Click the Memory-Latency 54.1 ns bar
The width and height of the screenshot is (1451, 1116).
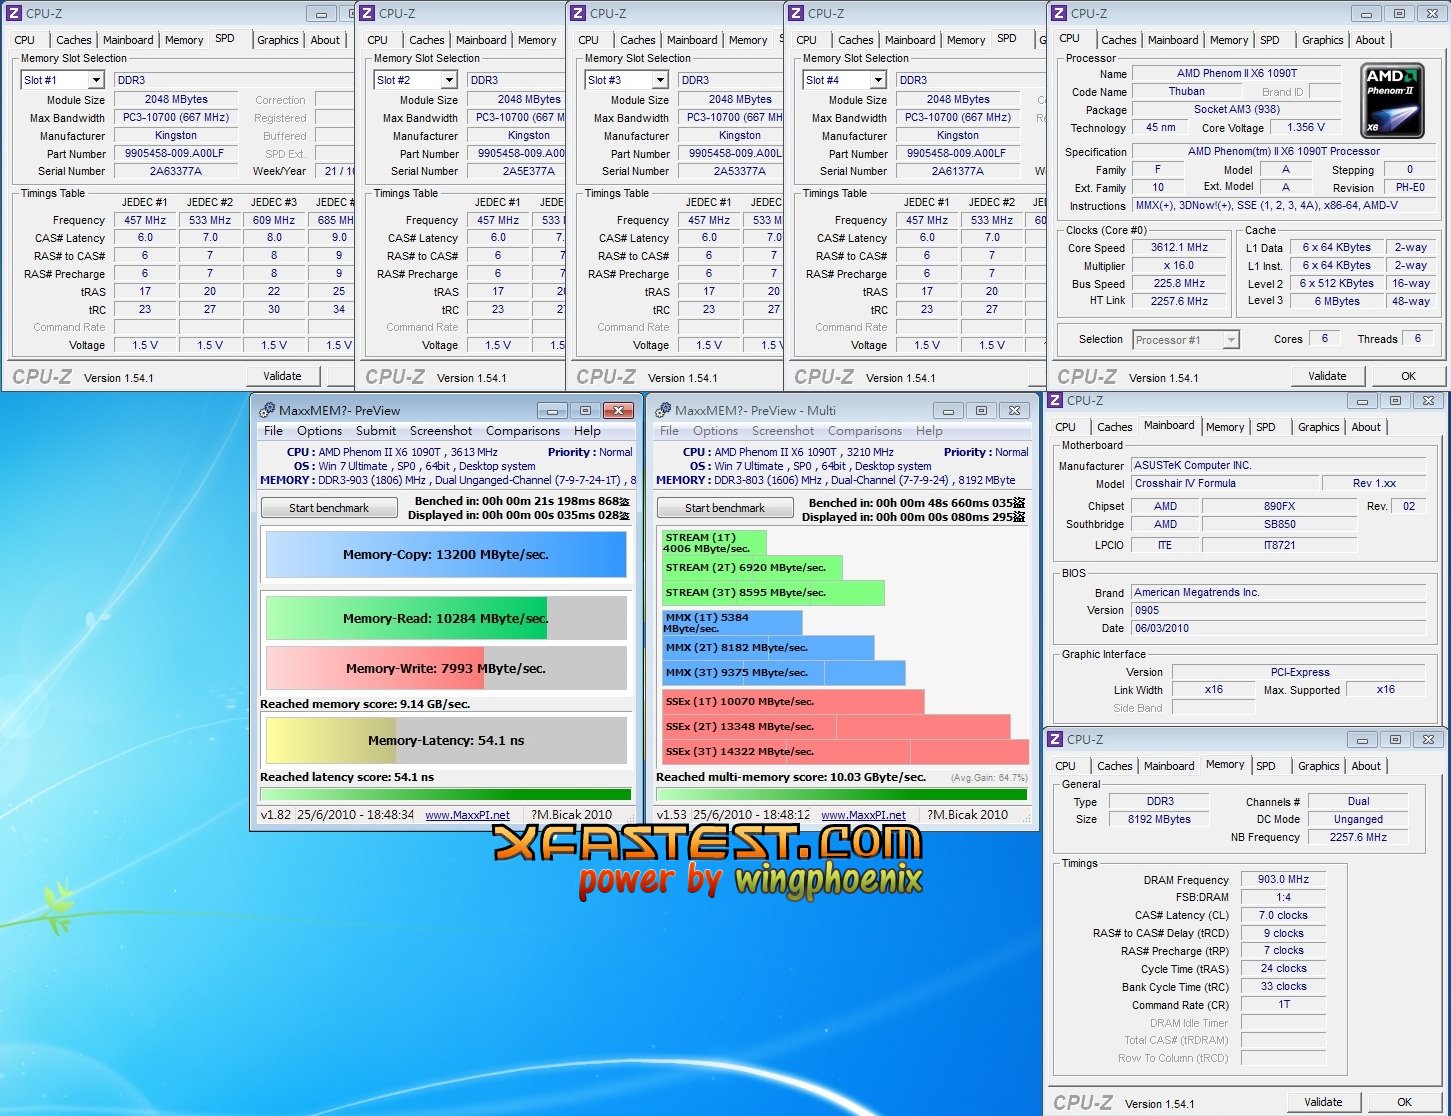pos(446,741)
